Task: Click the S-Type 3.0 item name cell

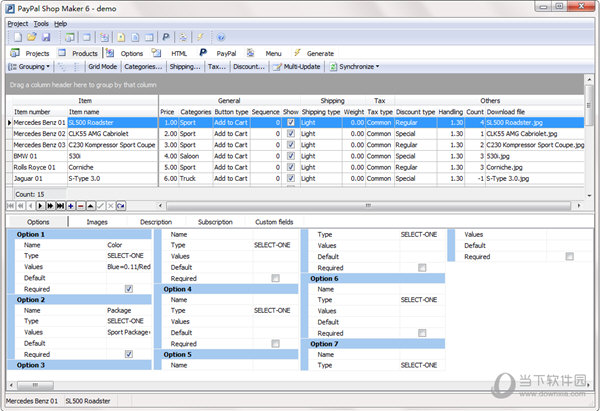Action: pos(112,178)
